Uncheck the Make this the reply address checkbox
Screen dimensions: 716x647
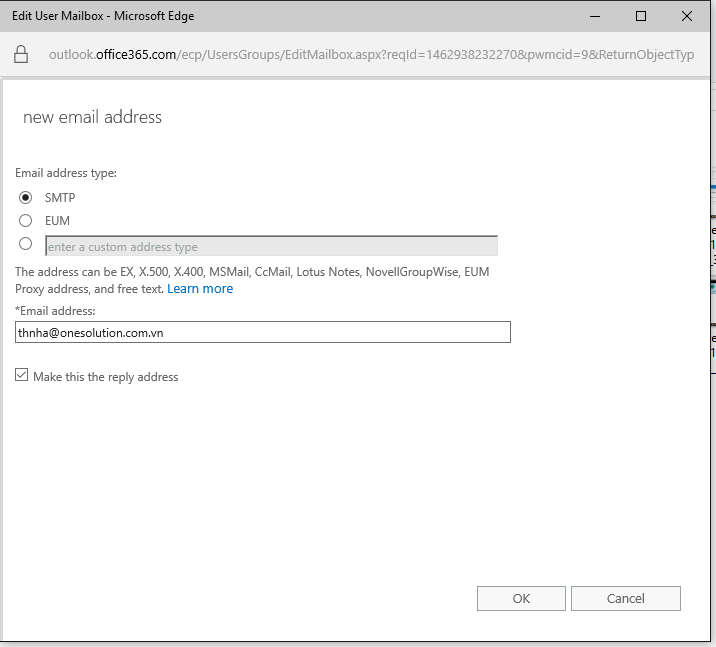pyautogui.click(x=22, y=376)
